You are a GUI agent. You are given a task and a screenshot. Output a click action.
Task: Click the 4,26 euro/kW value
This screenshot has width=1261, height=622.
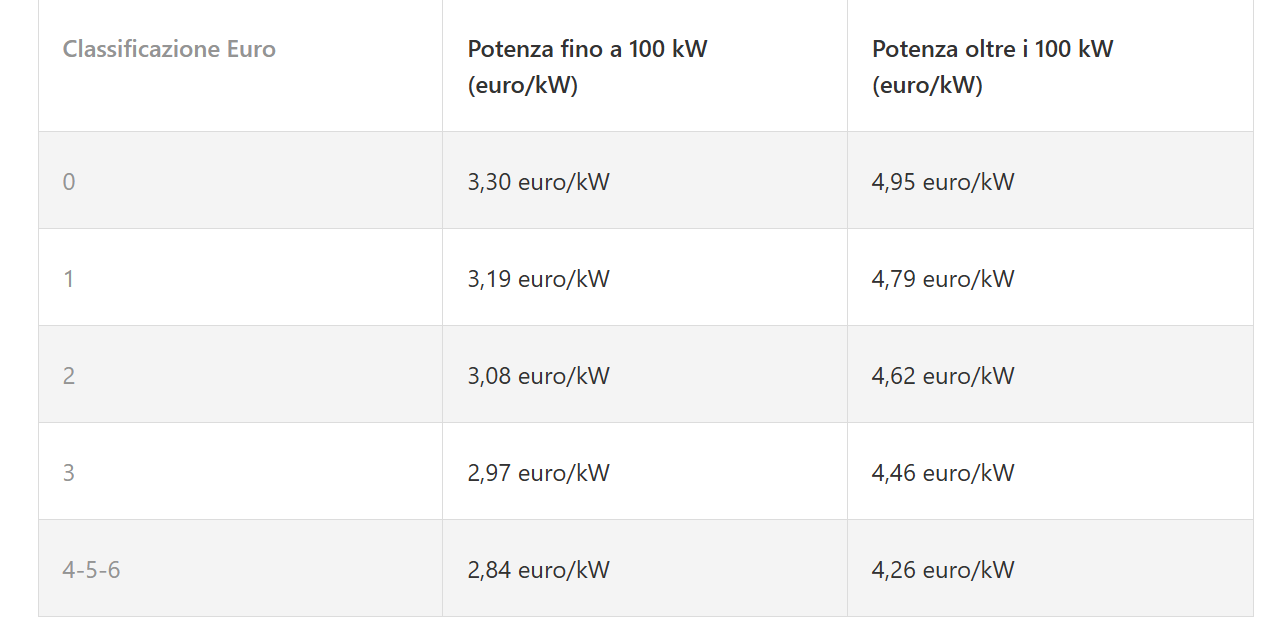(943, 570)
